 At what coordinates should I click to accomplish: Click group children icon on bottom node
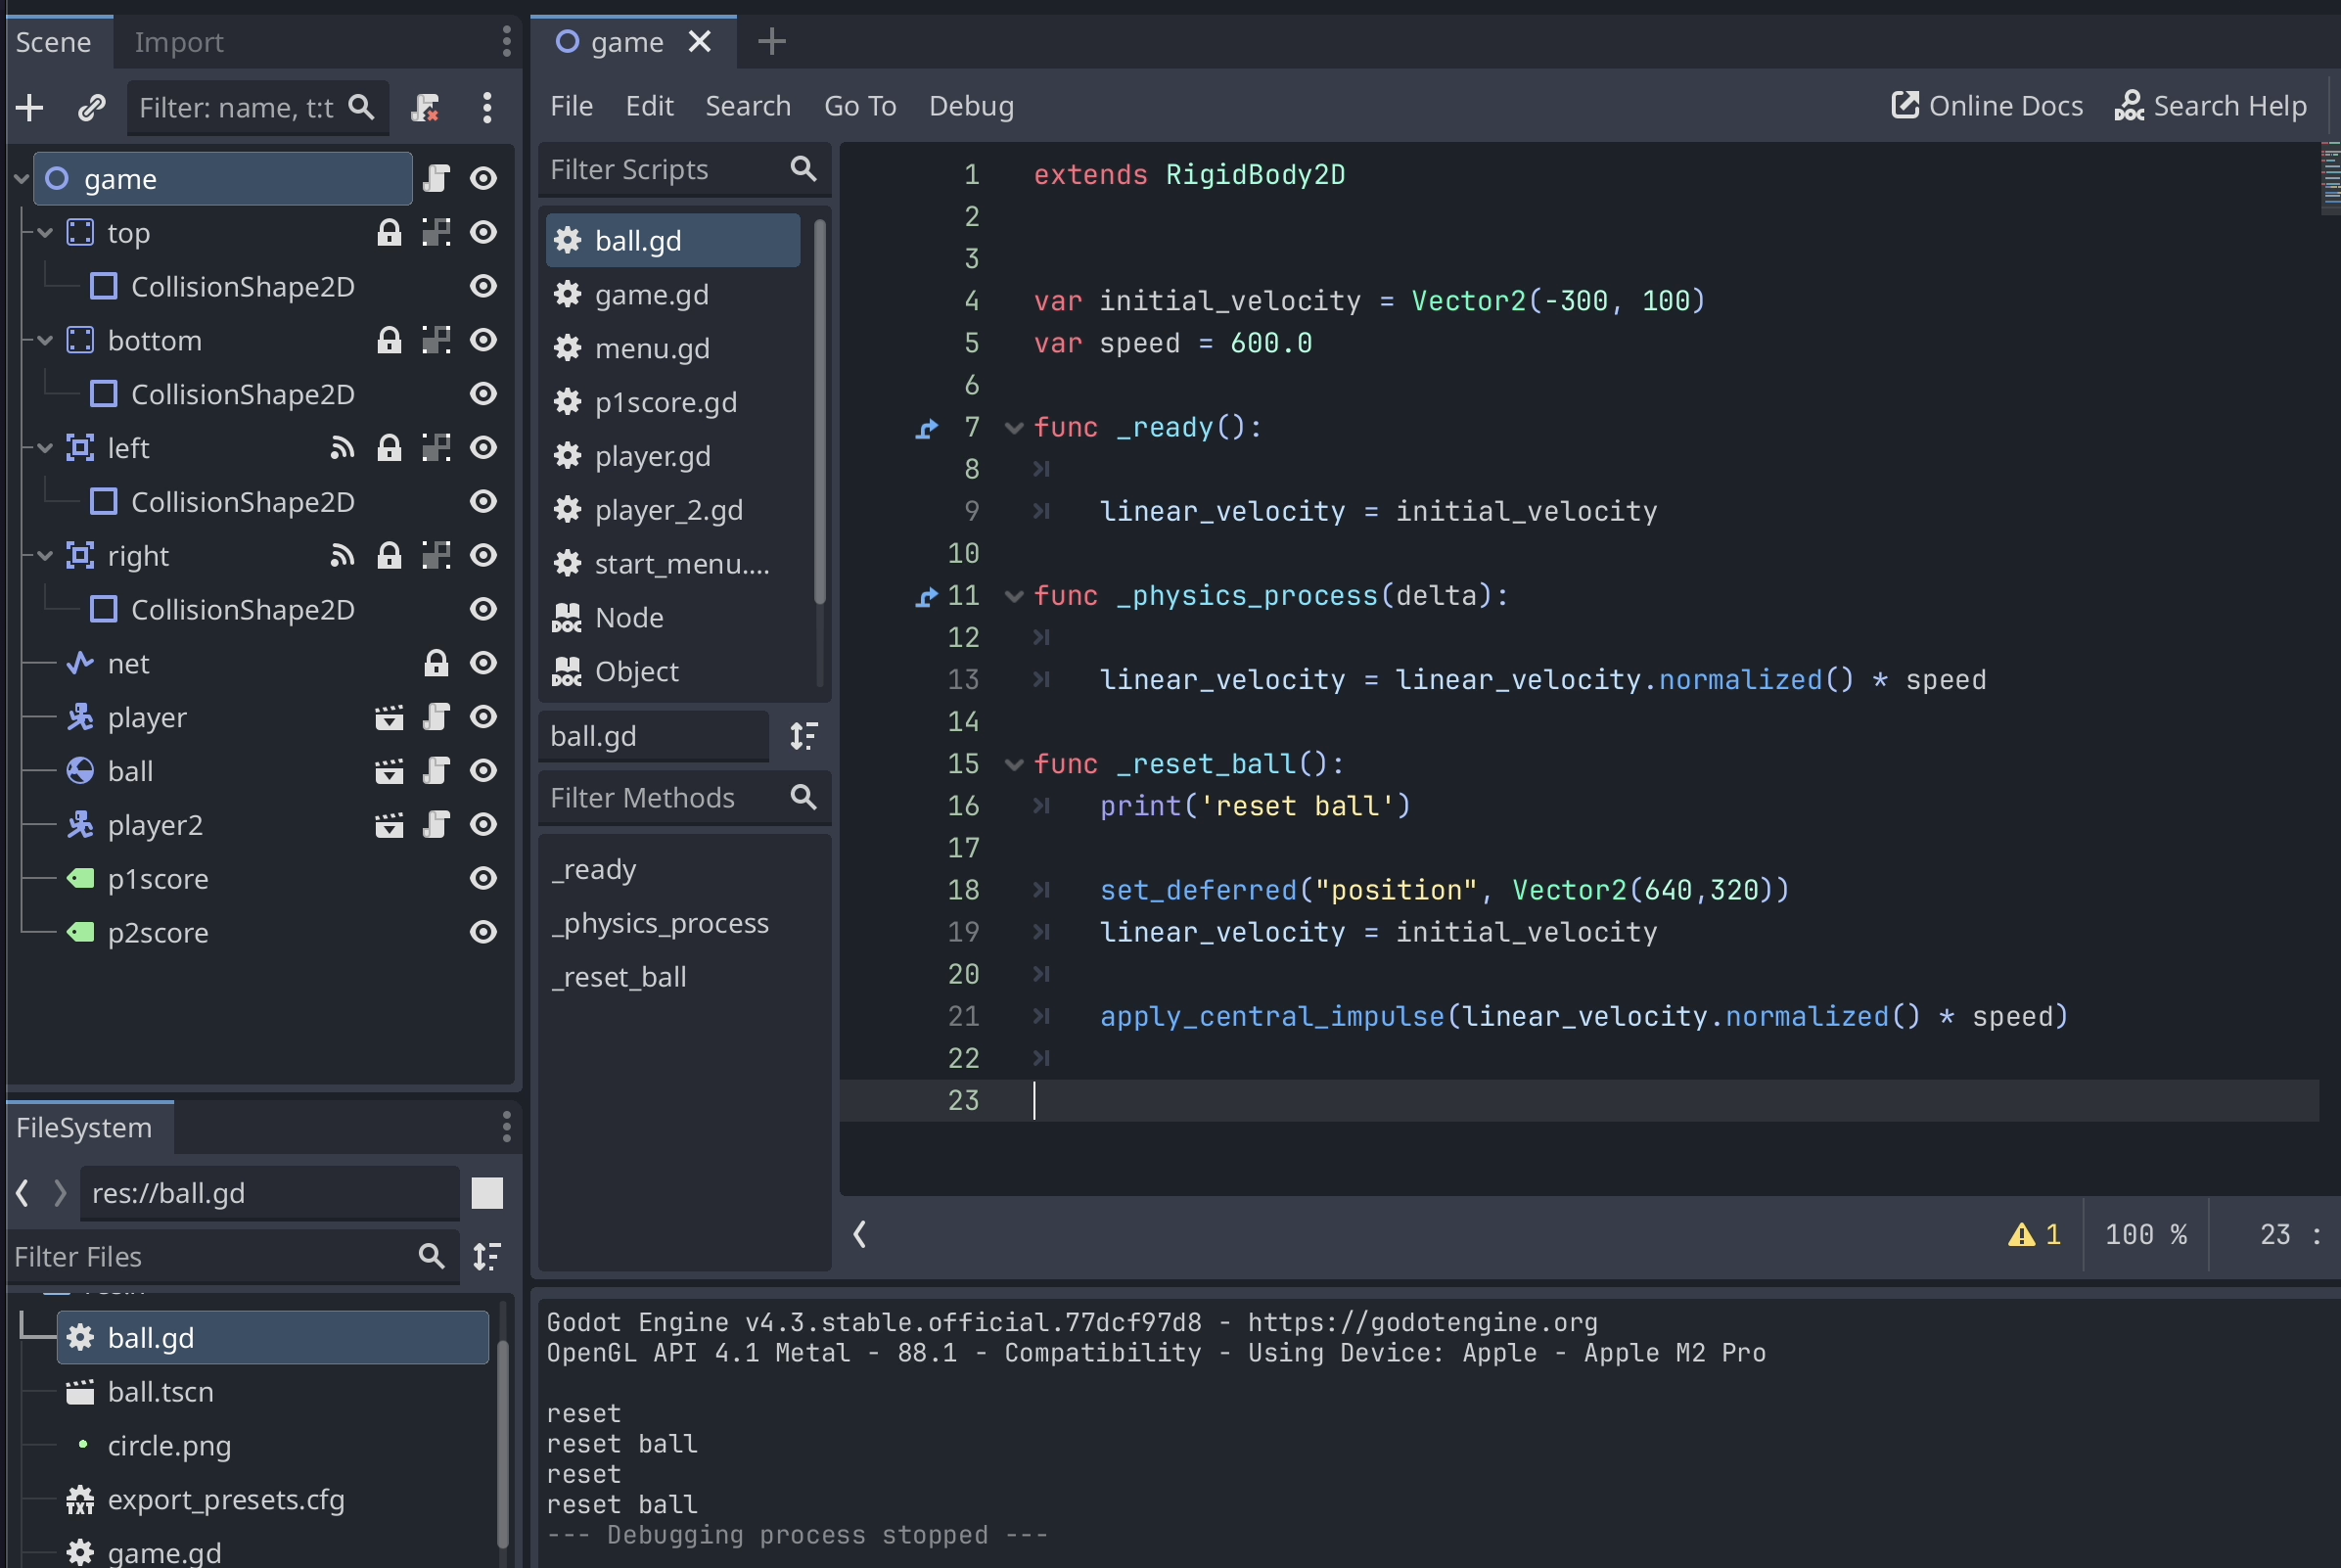tap(436, 341)
